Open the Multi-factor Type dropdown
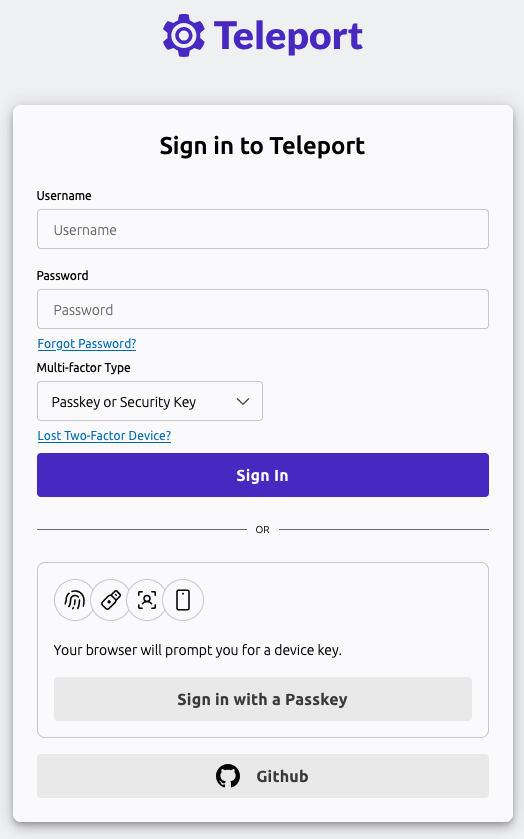Screen dimensions: 524x839 pyautogui.click(x=150, y=401)
